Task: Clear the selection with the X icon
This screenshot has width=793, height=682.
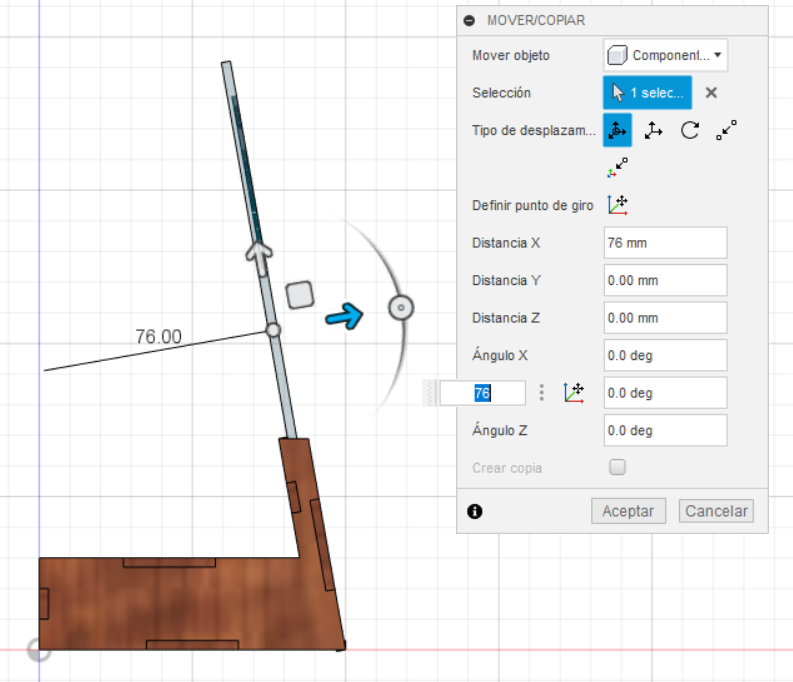Action: click(x=711, y=93)
